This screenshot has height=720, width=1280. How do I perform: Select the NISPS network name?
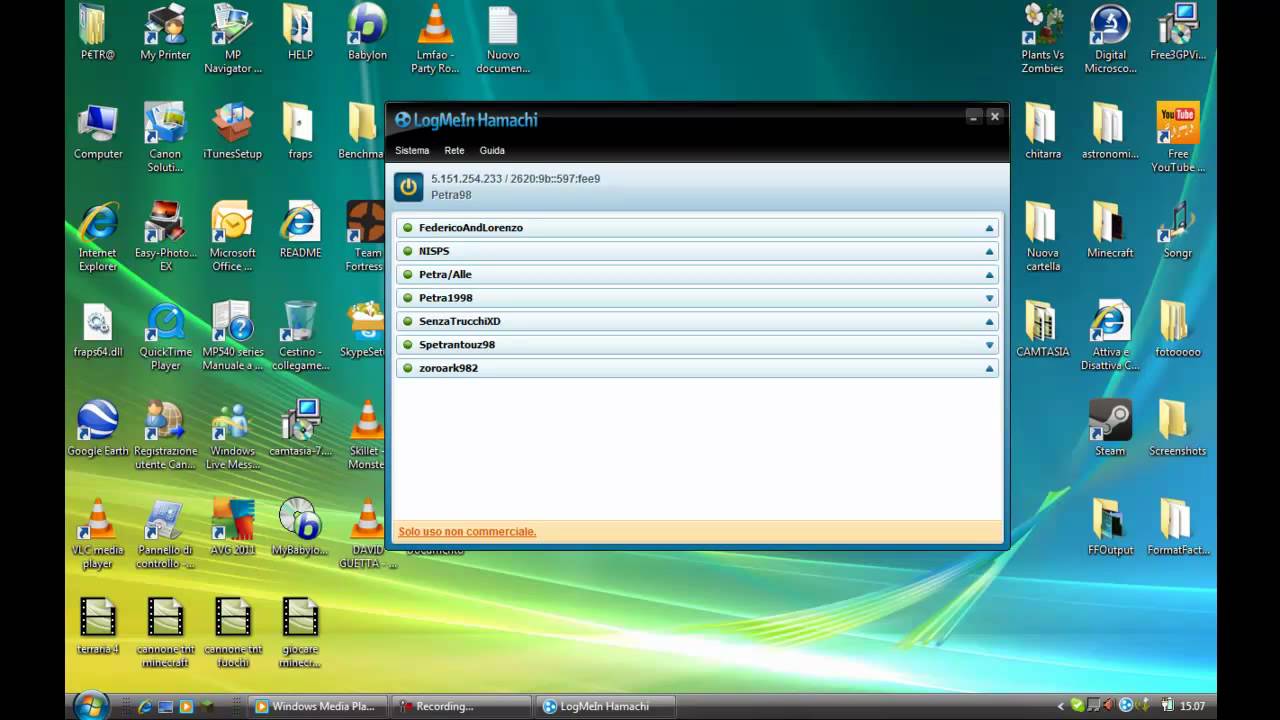(x=434, y=251)
